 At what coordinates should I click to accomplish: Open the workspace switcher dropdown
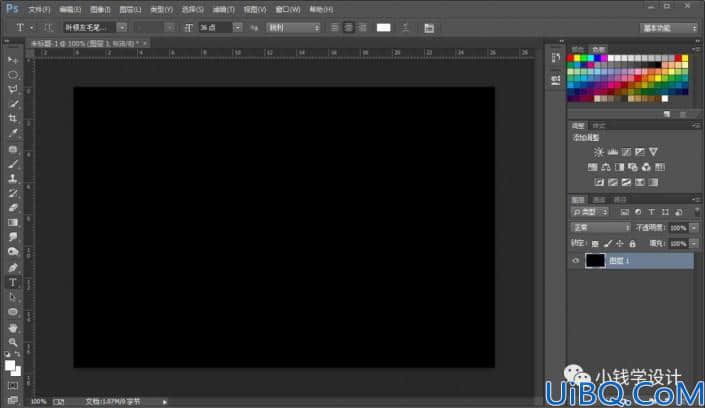pyautogui.click(x=669, y=28)
